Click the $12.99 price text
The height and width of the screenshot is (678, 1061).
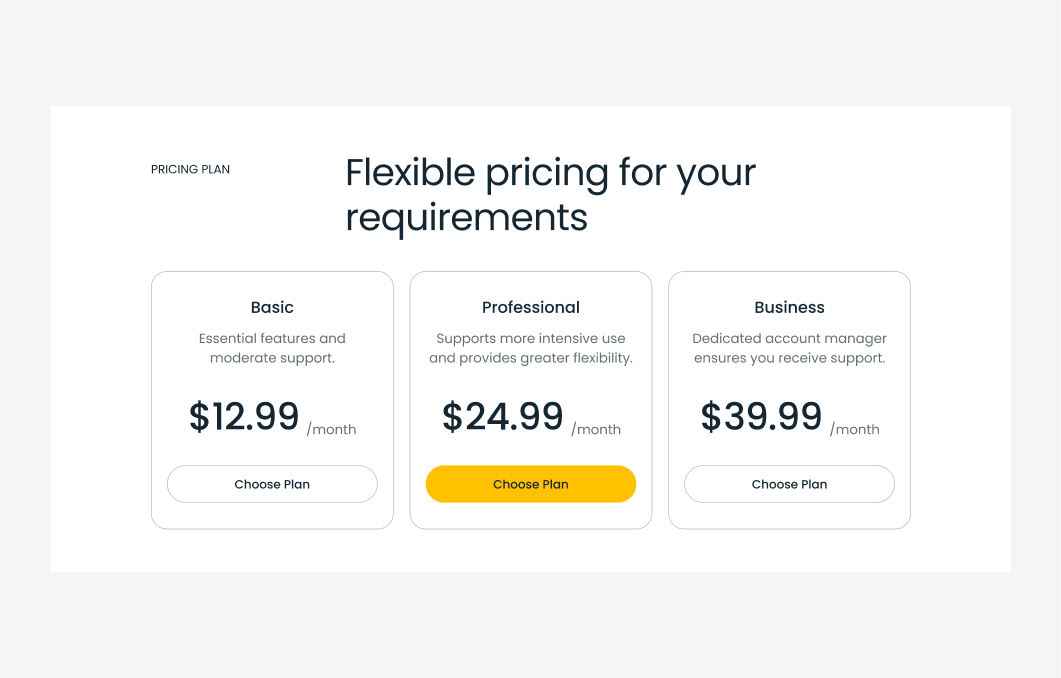click(x=245, y=416)
